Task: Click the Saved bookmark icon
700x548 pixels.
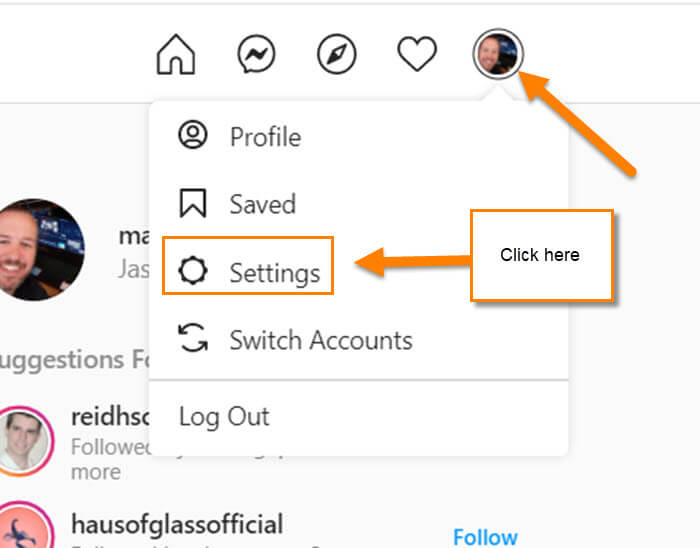Action: pyautogui.click(x=193, y=203)
